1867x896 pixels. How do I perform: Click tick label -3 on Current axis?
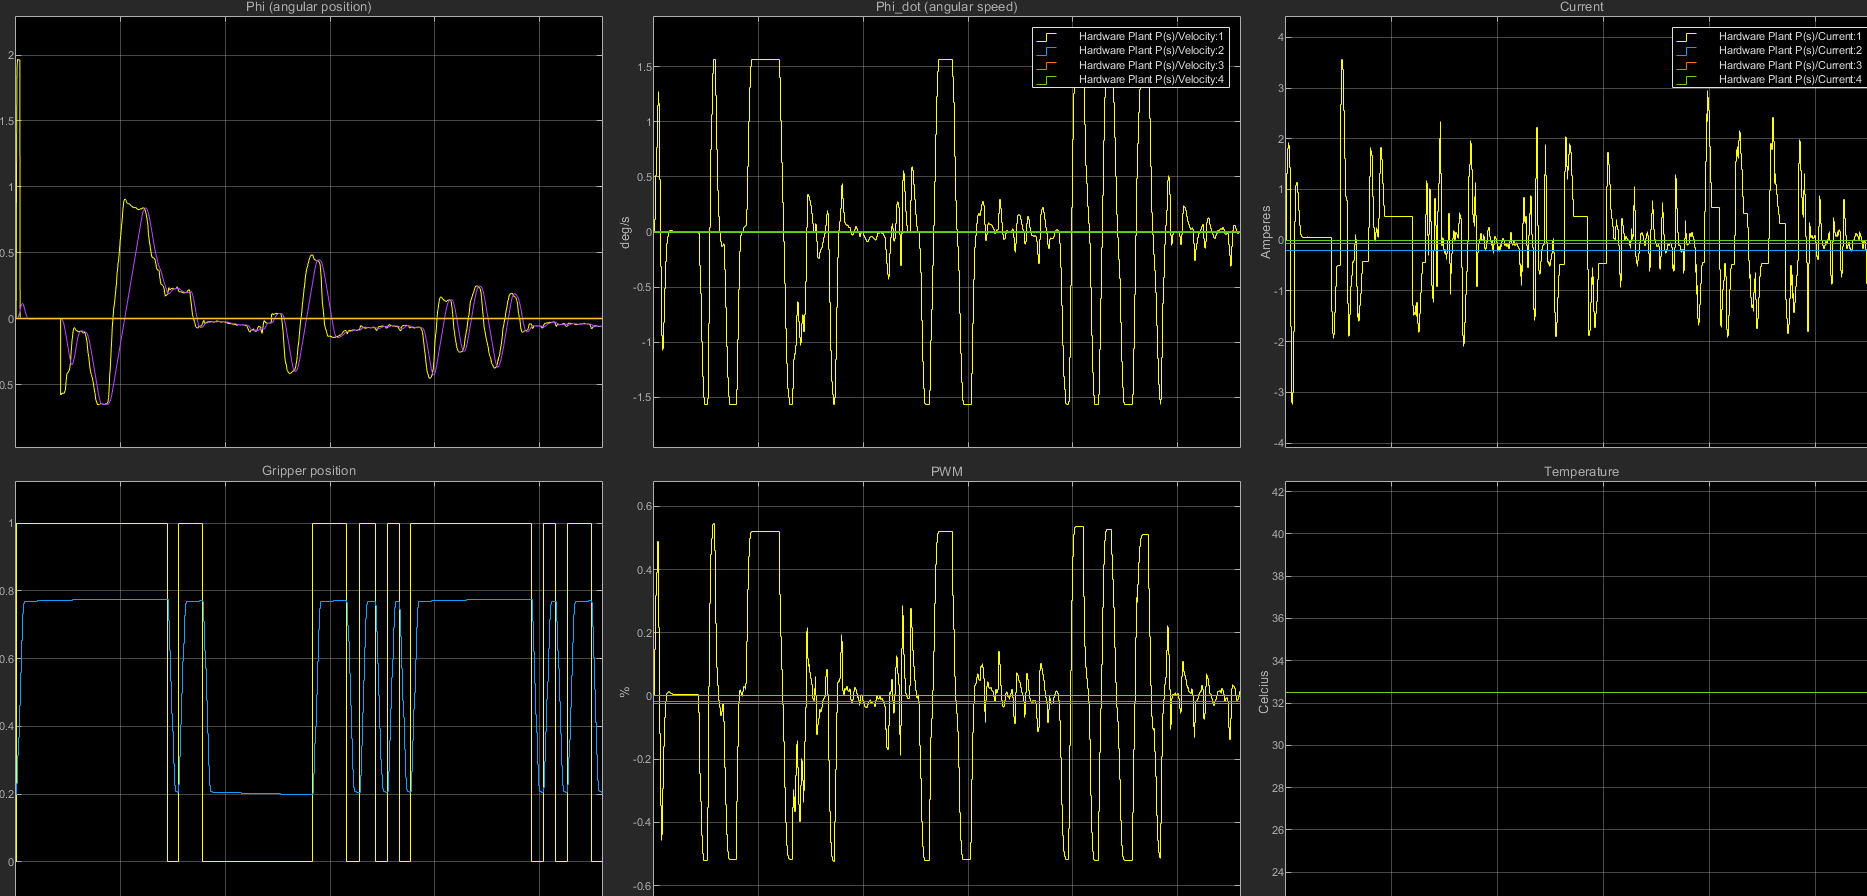pyautogui.click(x=1279, y=393)
